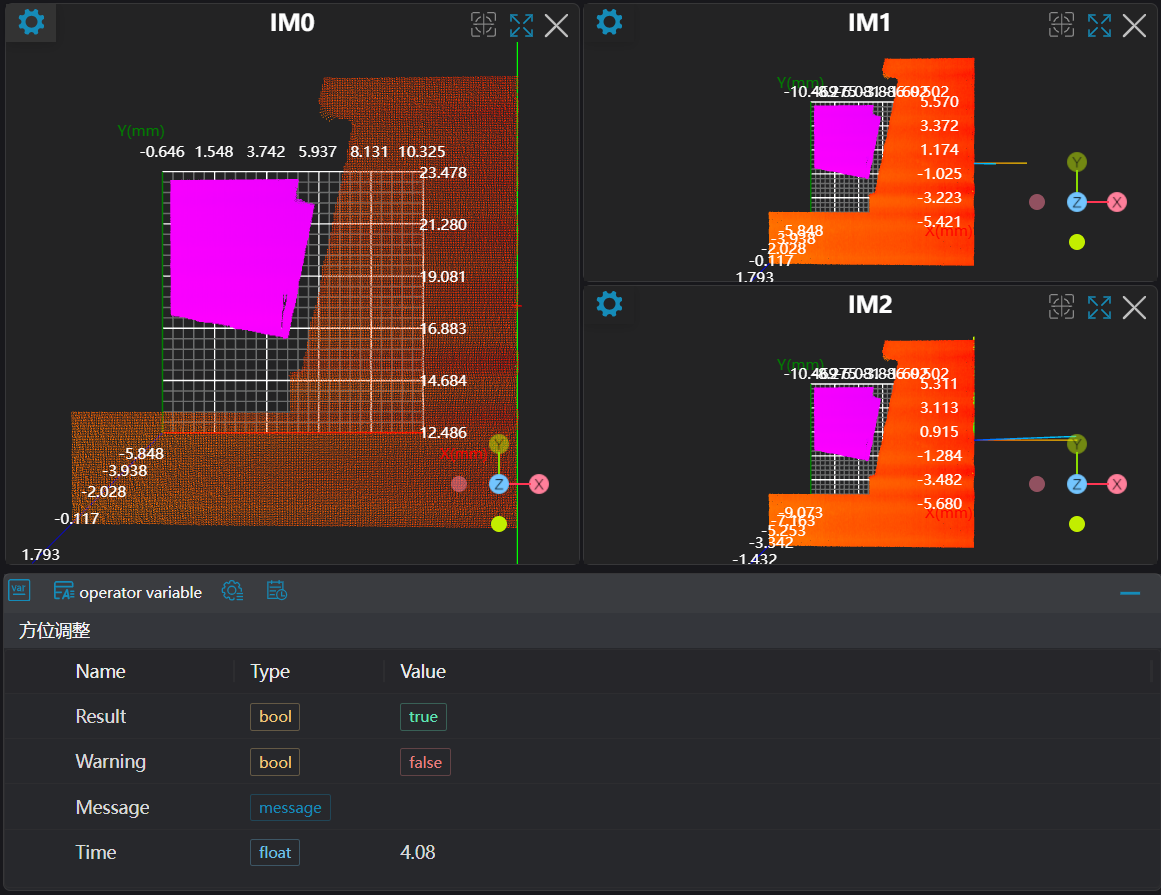Open settings gear in IM2 viewer
This screenshot has height=895, width=1161.
click(x=609, y=303)
